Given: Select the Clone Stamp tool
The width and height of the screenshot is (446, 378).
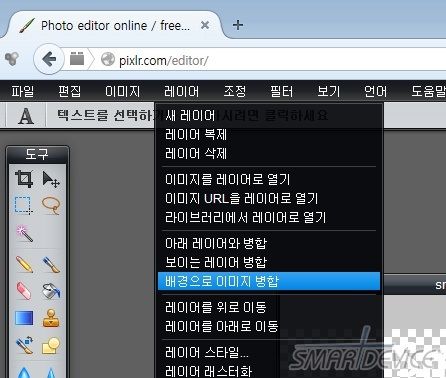Looking at the screenshot, I should click(51, 318).
